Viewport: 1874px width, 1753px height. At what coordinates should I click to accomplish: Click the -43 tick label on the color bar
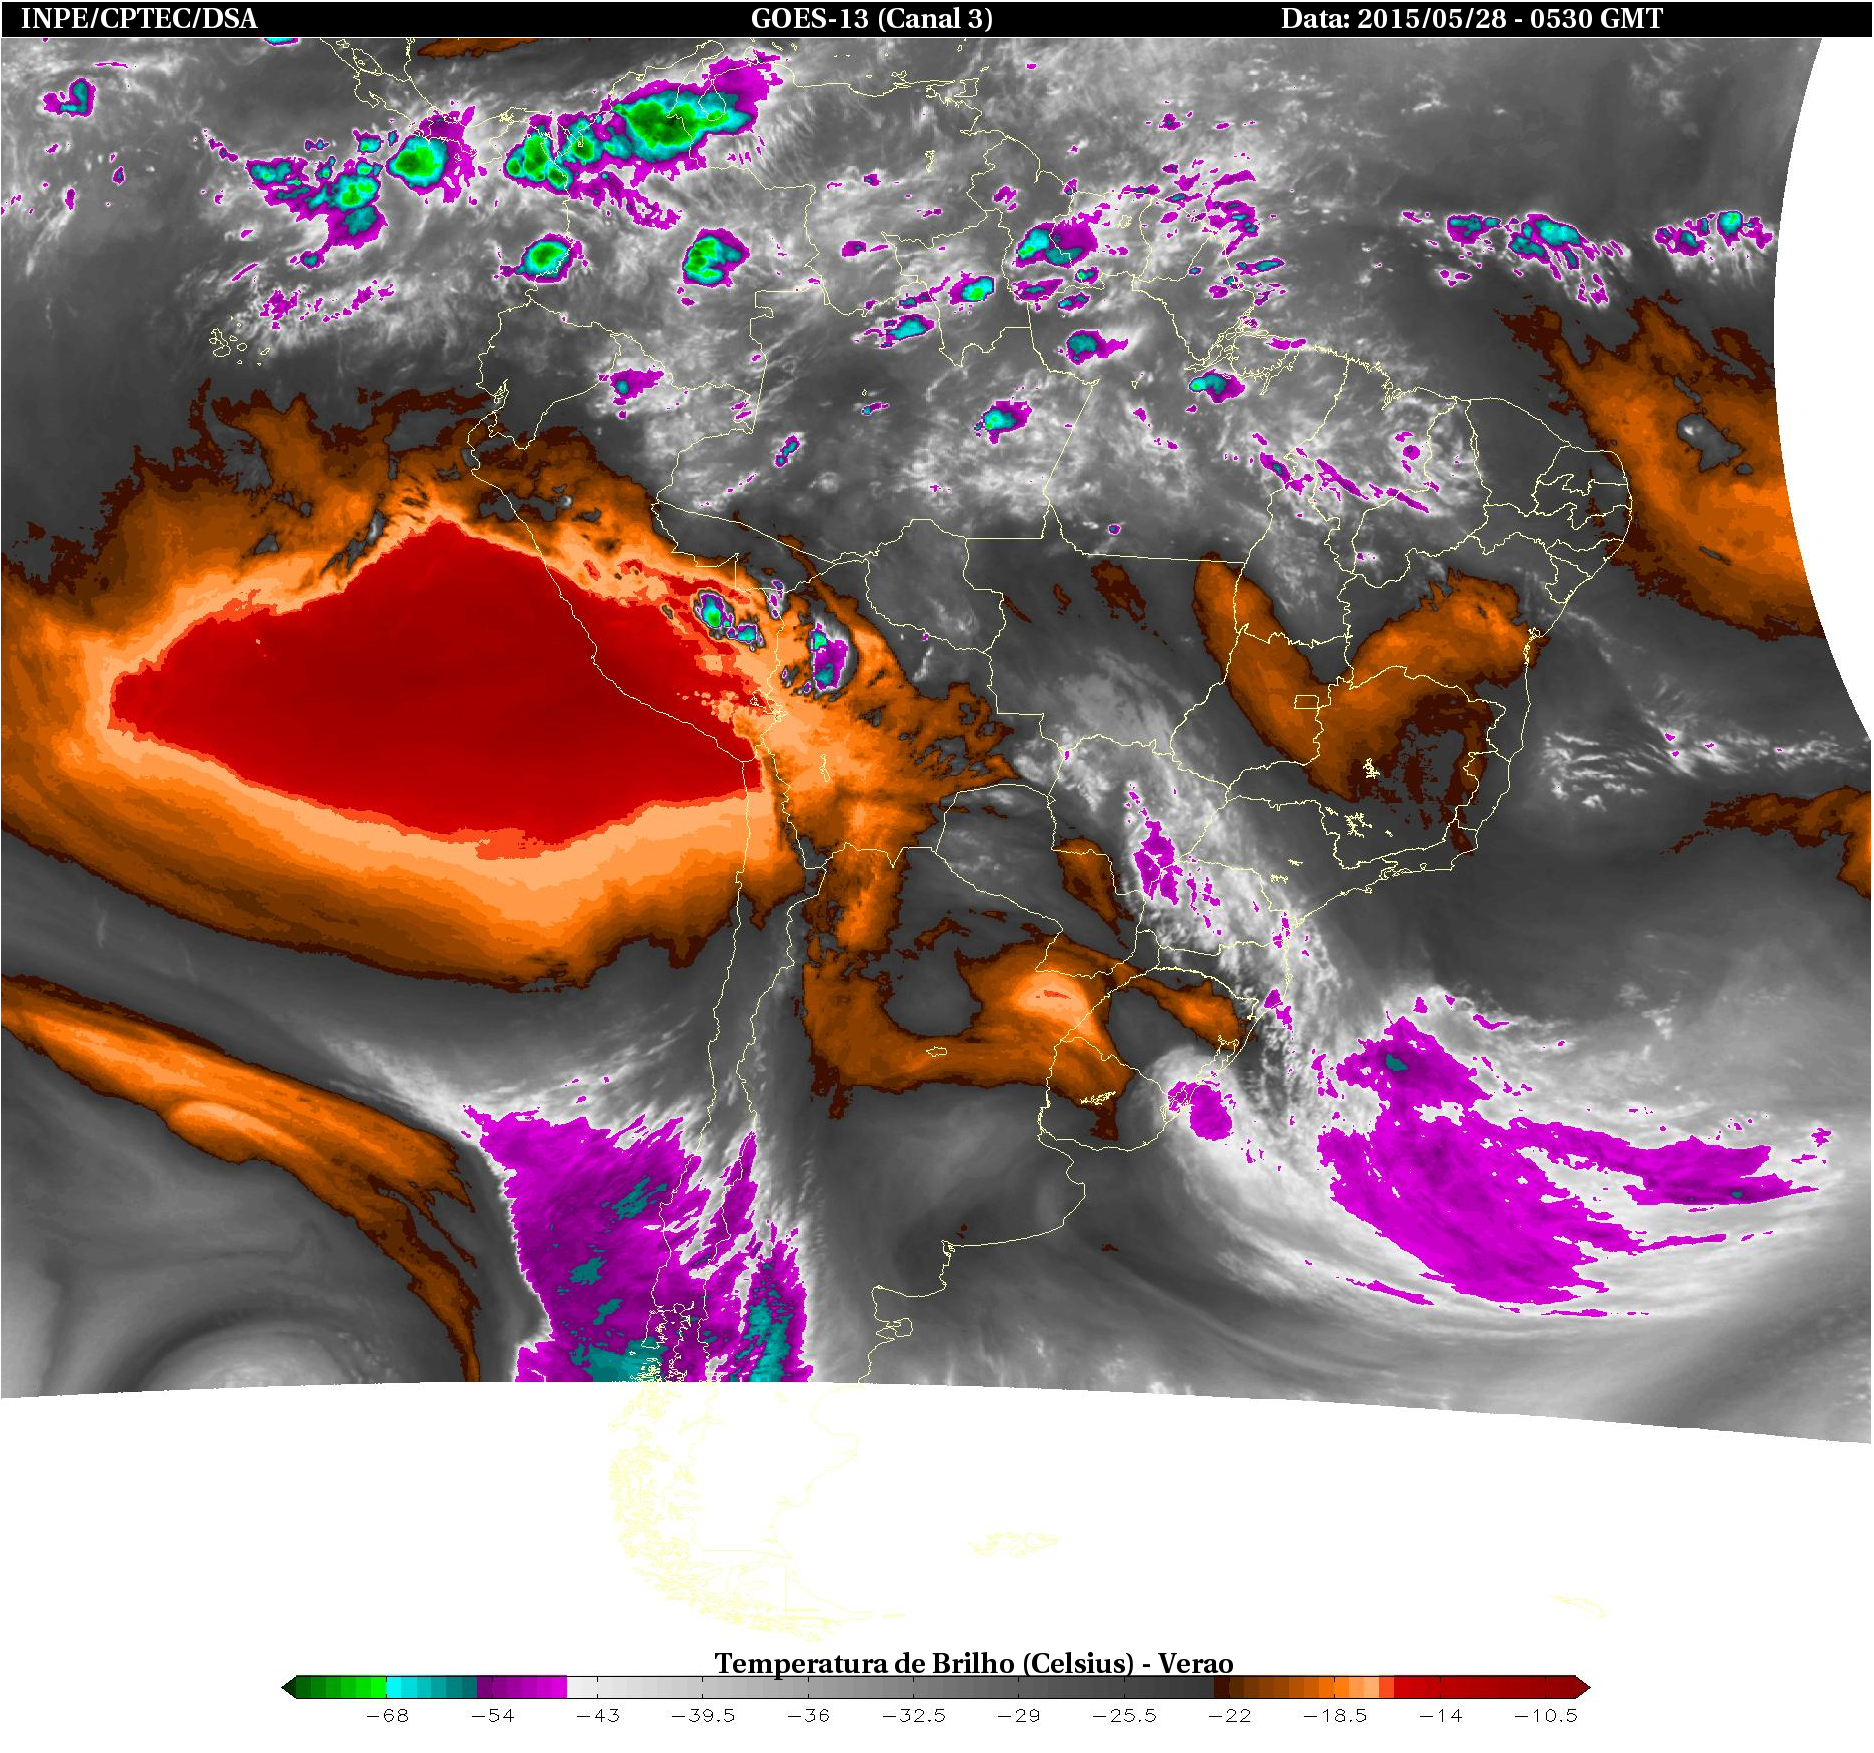pos(598,1716)
